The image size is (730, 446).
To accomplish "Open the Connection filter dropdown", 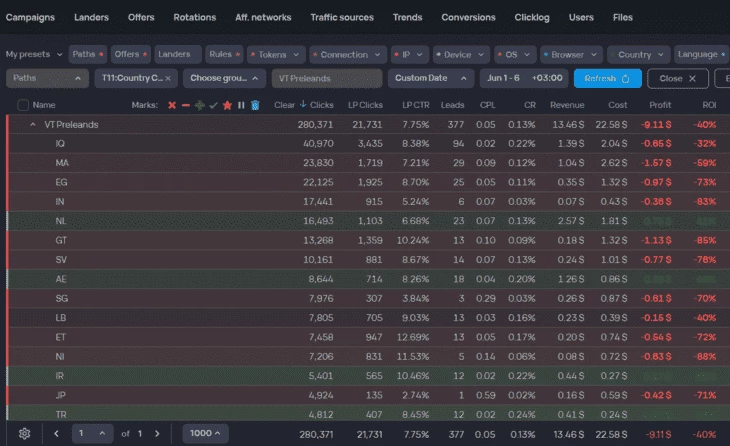I will click(x=348, y=54).
